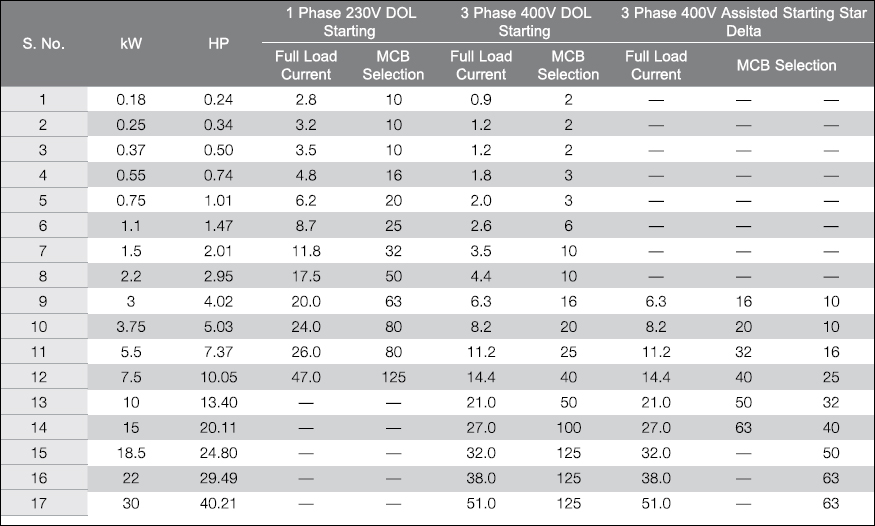The height and width of the screenshot is (526, 875).
Task: Click the 'MCB Selection' header under Star Delta
Action: (x=786, y=65)
